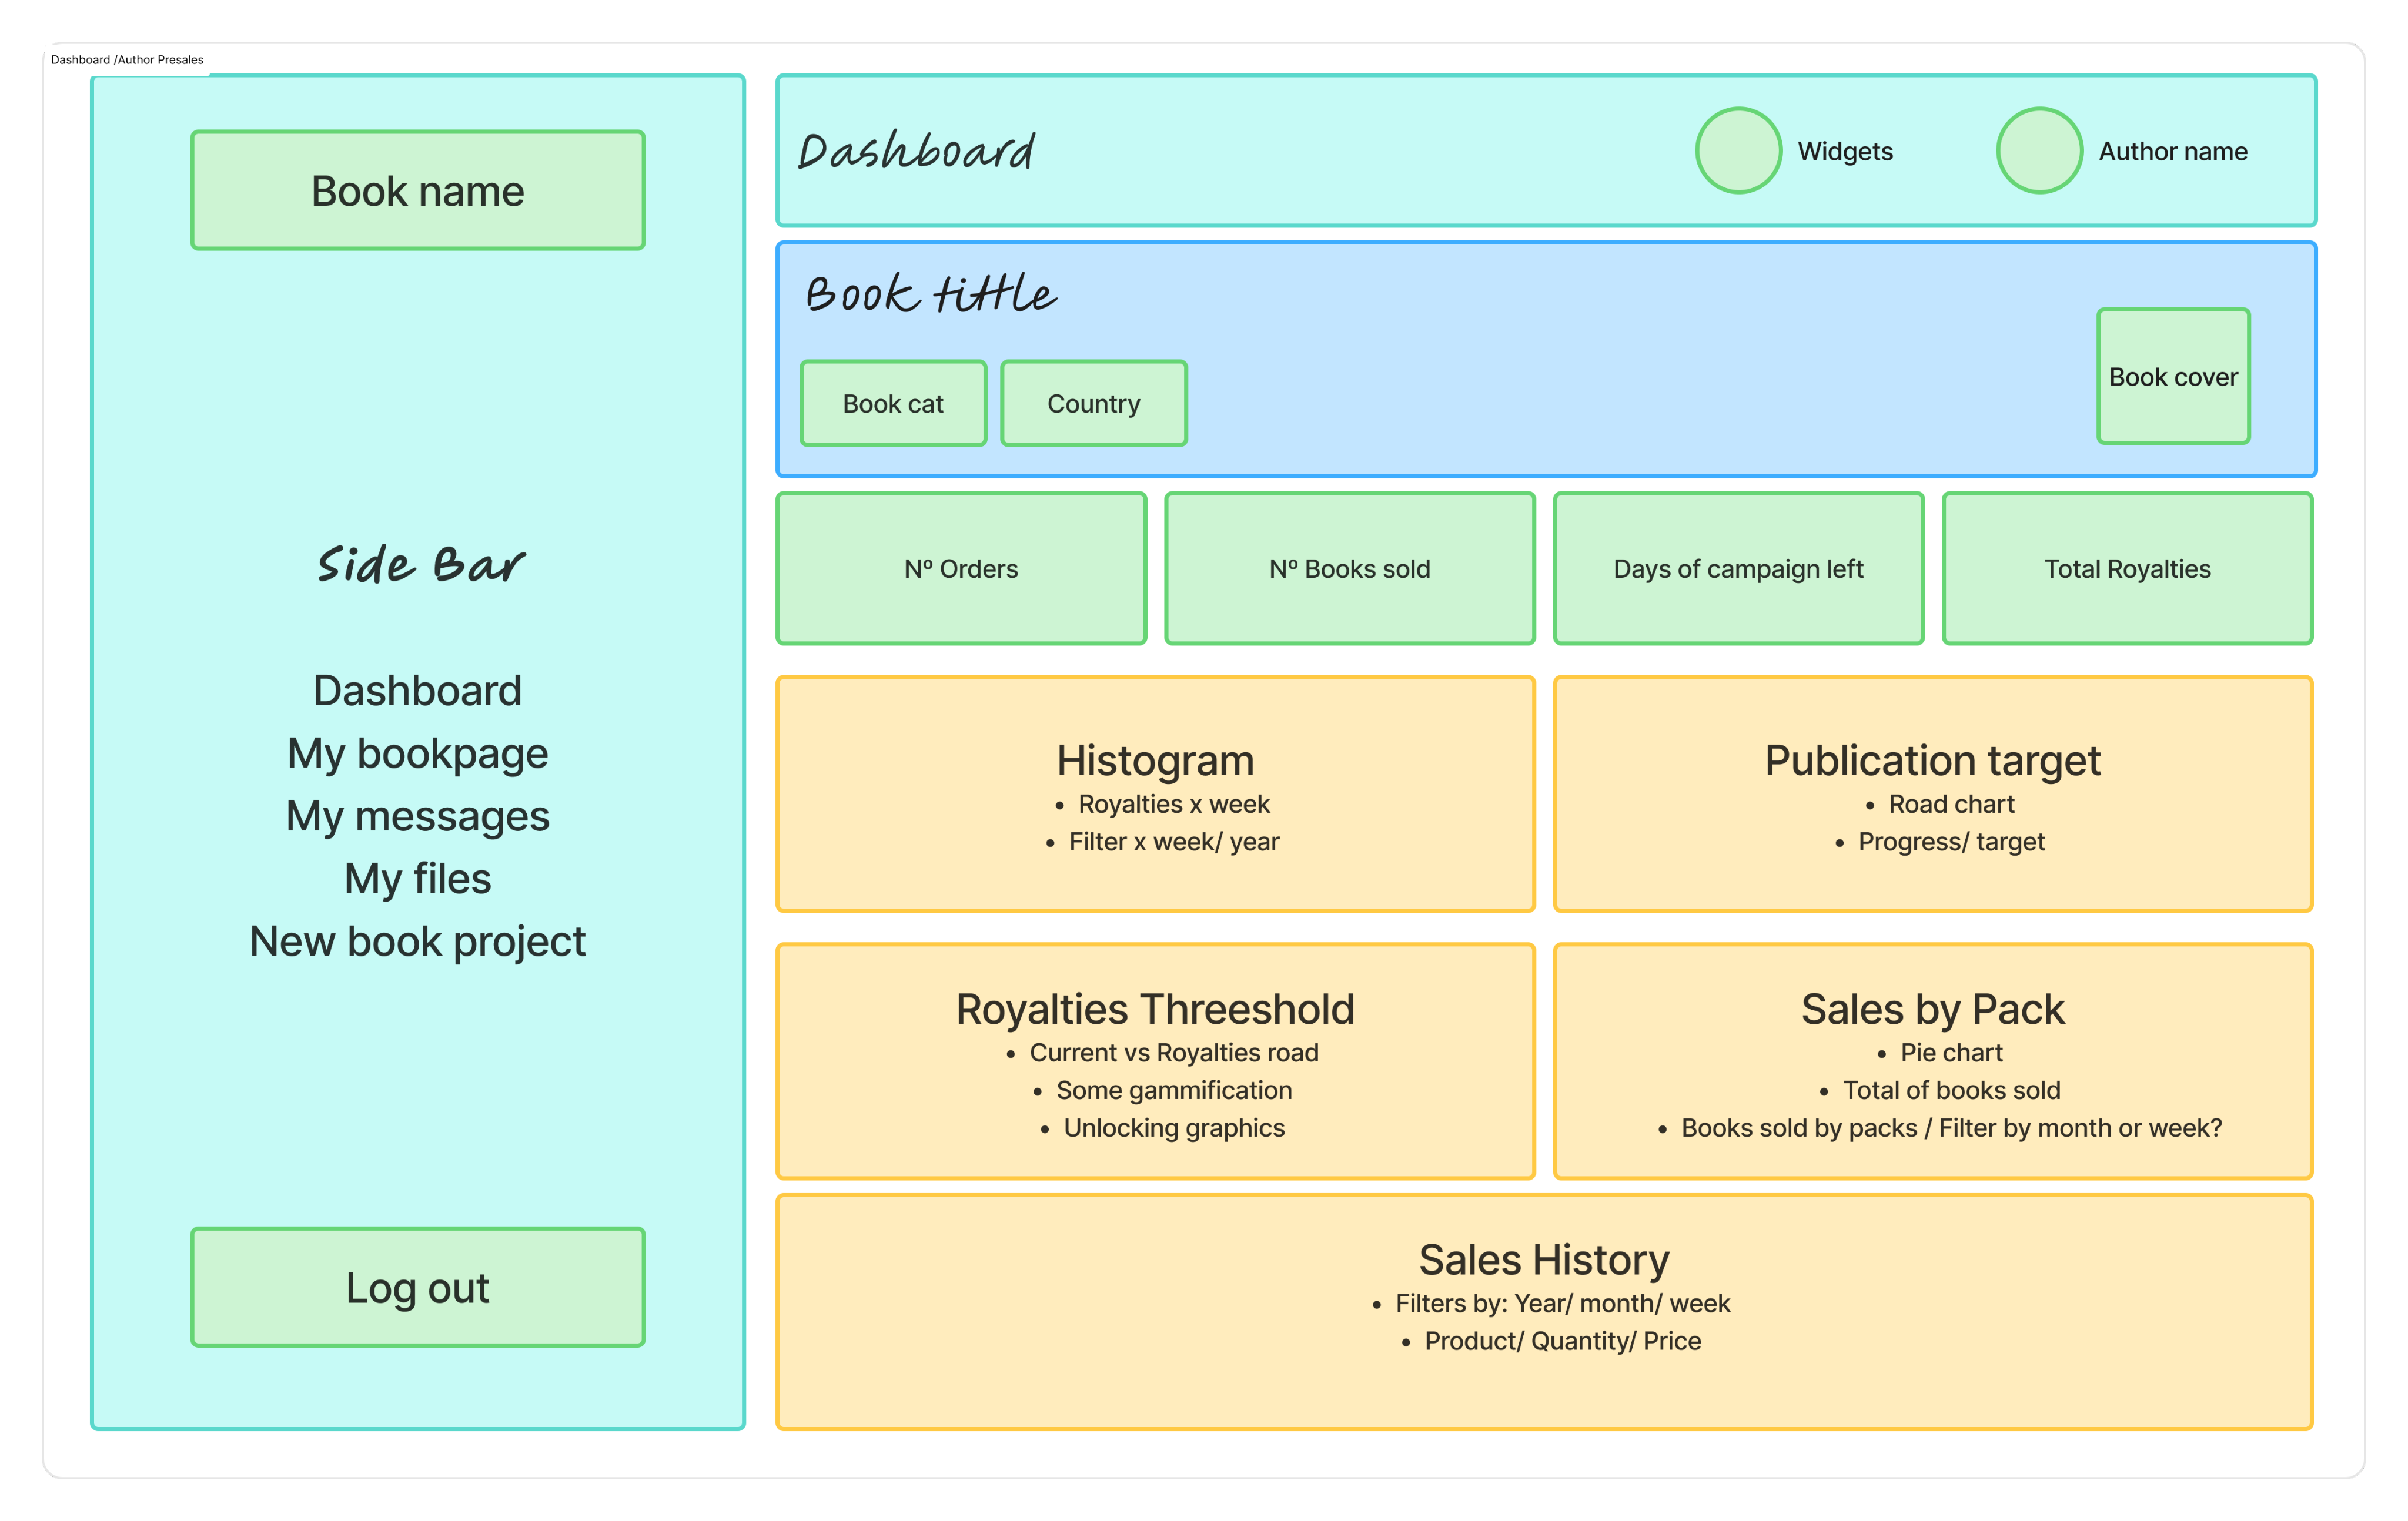Click the Widgets circle icon

click(1738, 150)
